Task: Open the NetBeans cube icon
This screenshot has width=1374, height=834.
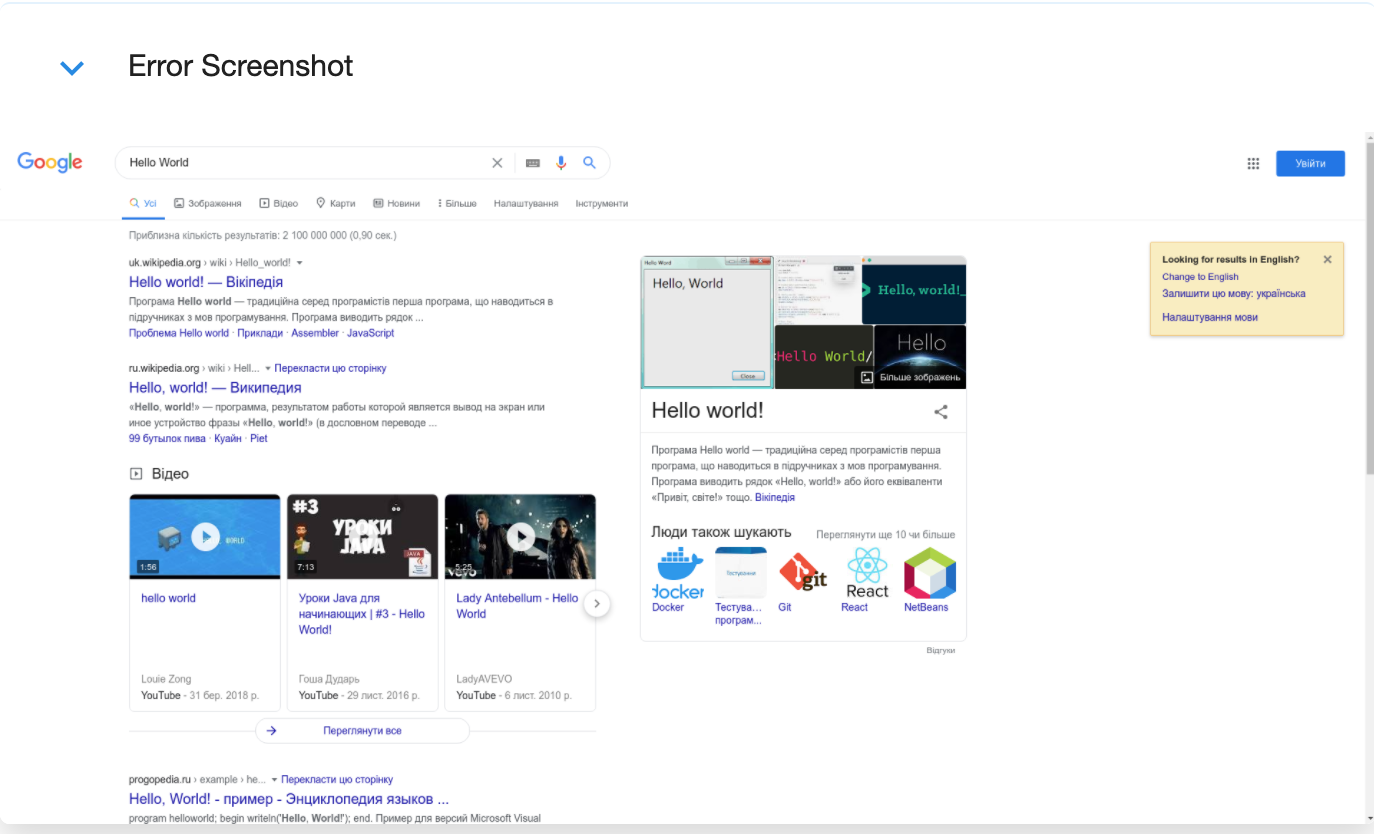Action: [x=930, y=574]
